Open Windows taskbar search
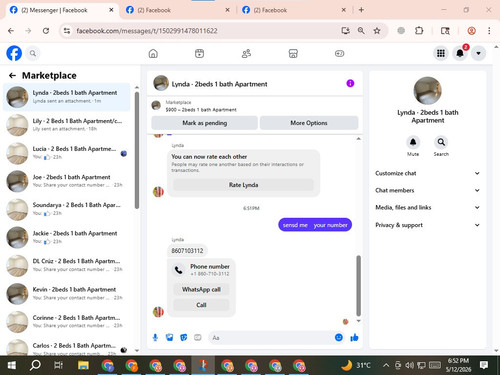The height and width of the screenshot is (375, 500). point(35,366)
